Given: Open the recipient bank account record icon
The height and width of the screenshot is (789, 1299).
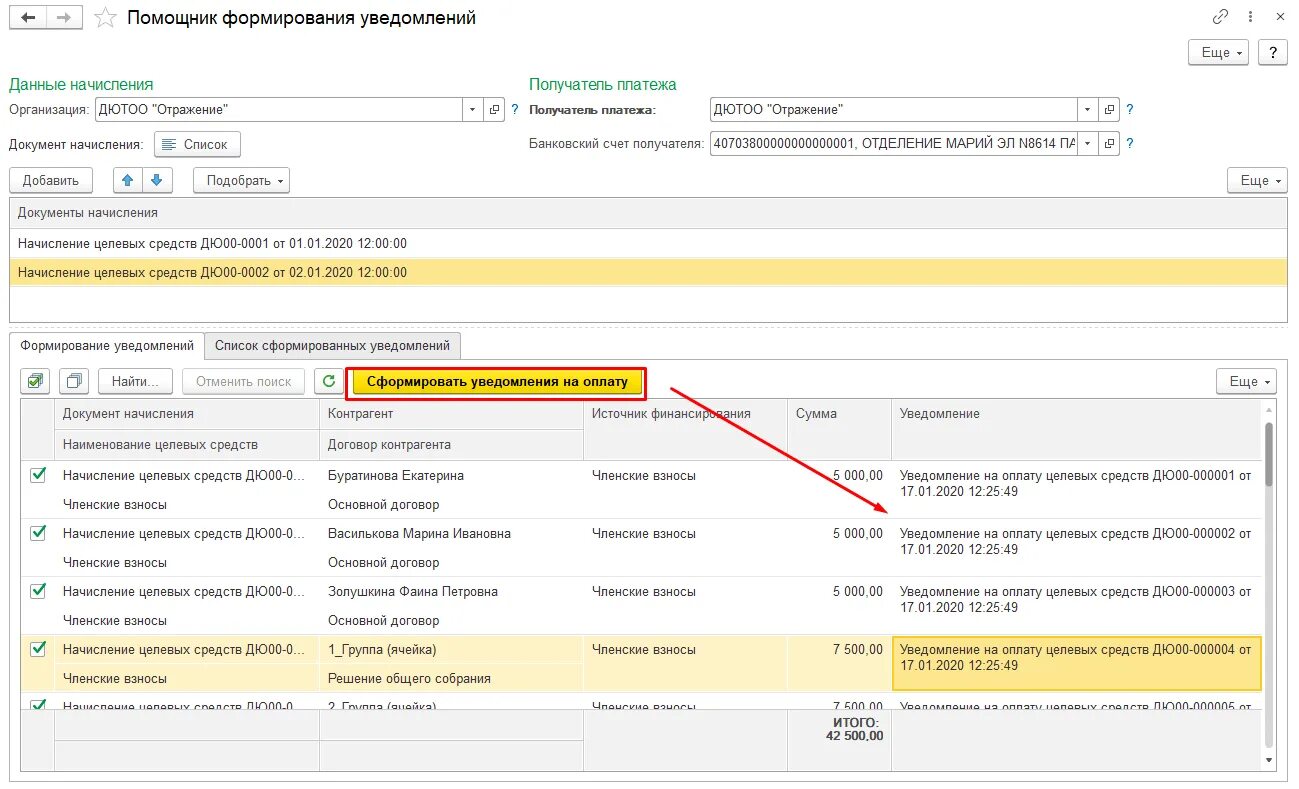Looking at the screenshot, I should pyautogui.click(x=1109, y=144).
